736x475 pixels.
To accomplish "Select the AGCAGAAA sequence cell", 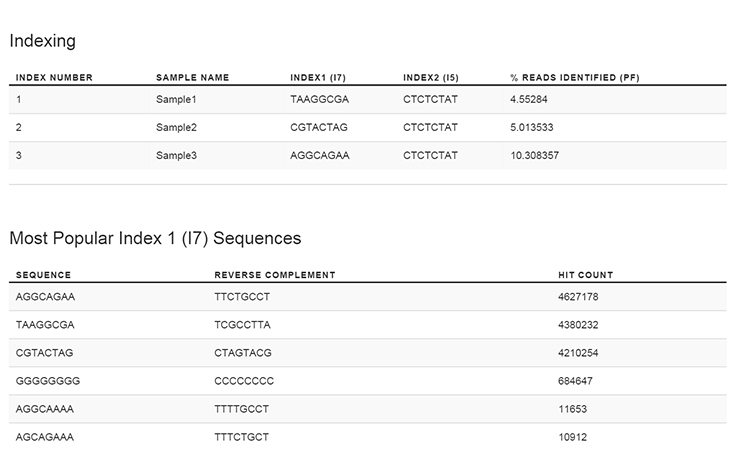I will tap(44, 437).
